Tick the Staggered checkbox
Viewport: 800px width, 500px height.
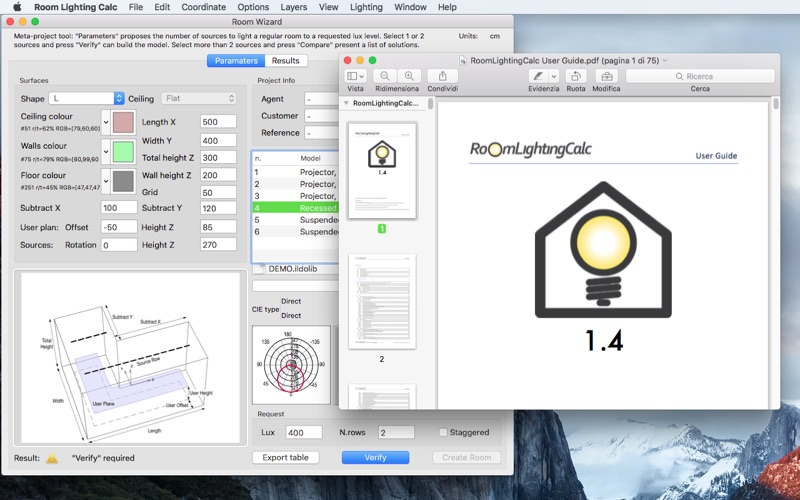[x=443, y=432]
